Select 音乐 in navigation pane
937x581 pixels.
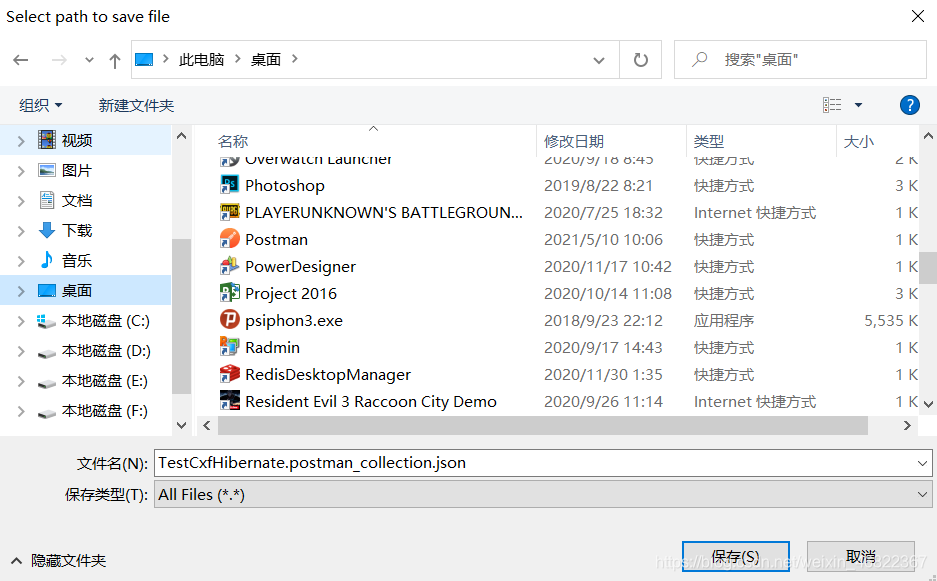76,261
